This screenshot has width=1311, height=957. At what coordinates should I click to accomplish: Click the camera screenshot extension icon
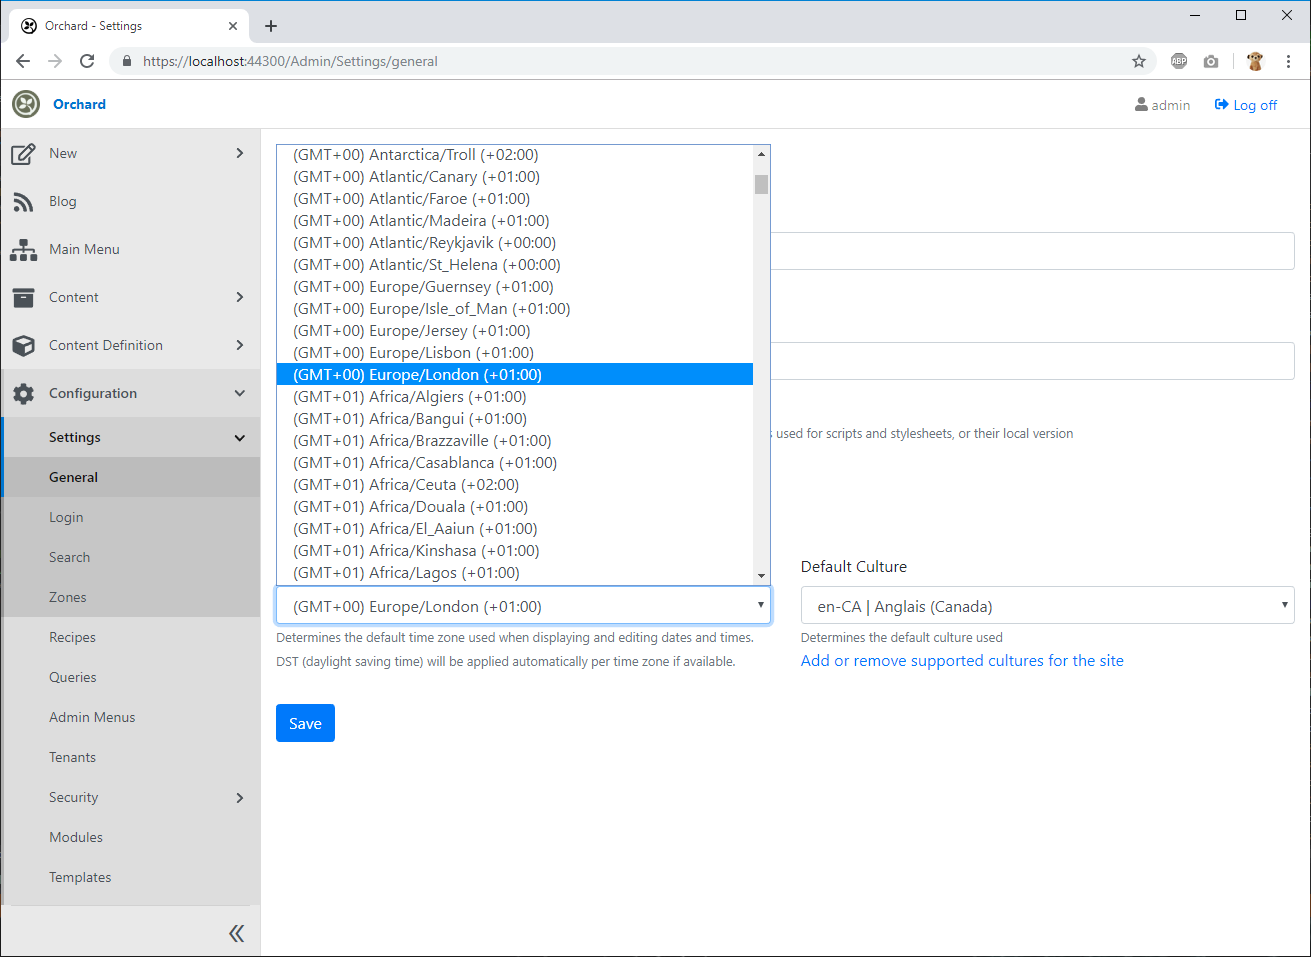pos(1211,61)
